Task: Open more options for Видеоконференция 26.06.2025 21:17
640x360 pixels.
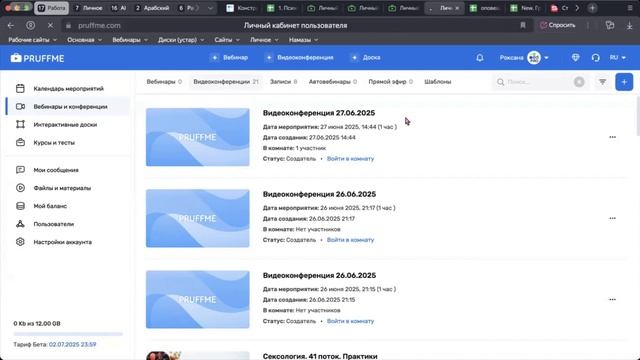Action: point(612,218)
